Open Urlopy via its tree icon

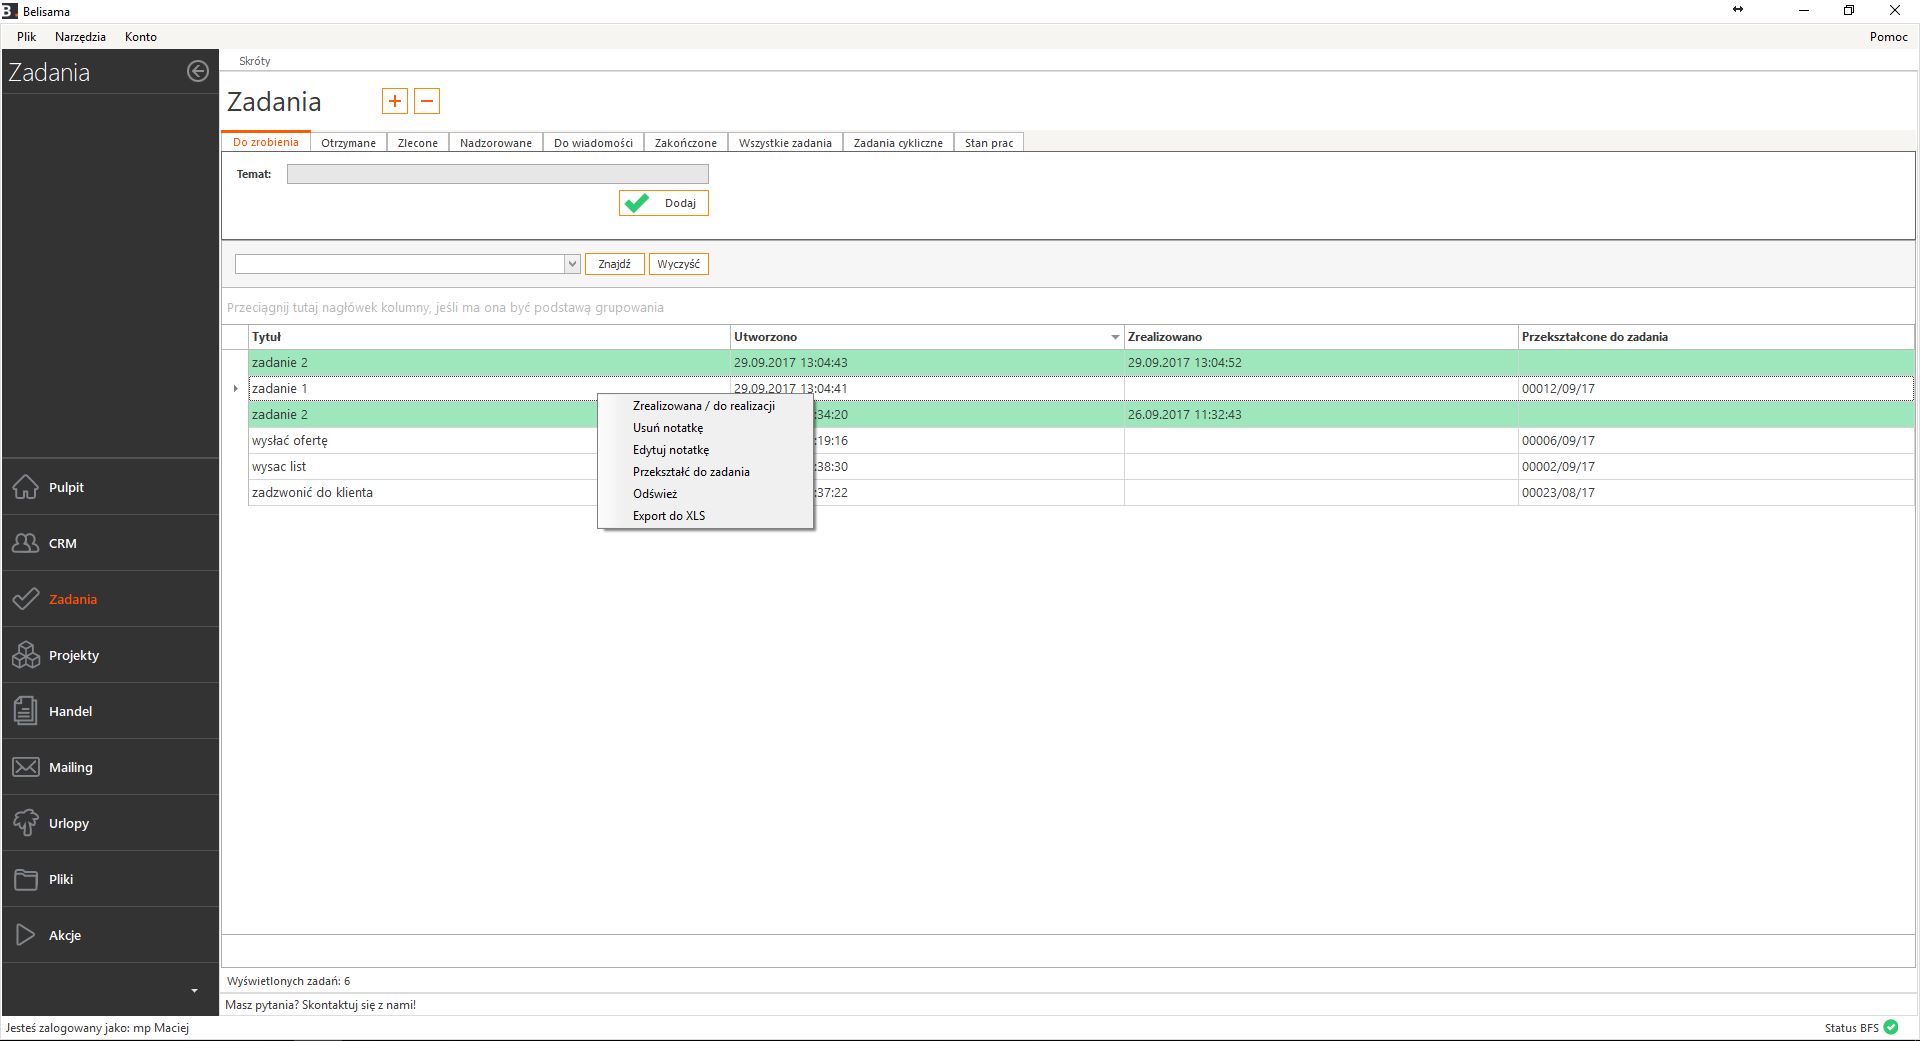(x=26, y=823)
